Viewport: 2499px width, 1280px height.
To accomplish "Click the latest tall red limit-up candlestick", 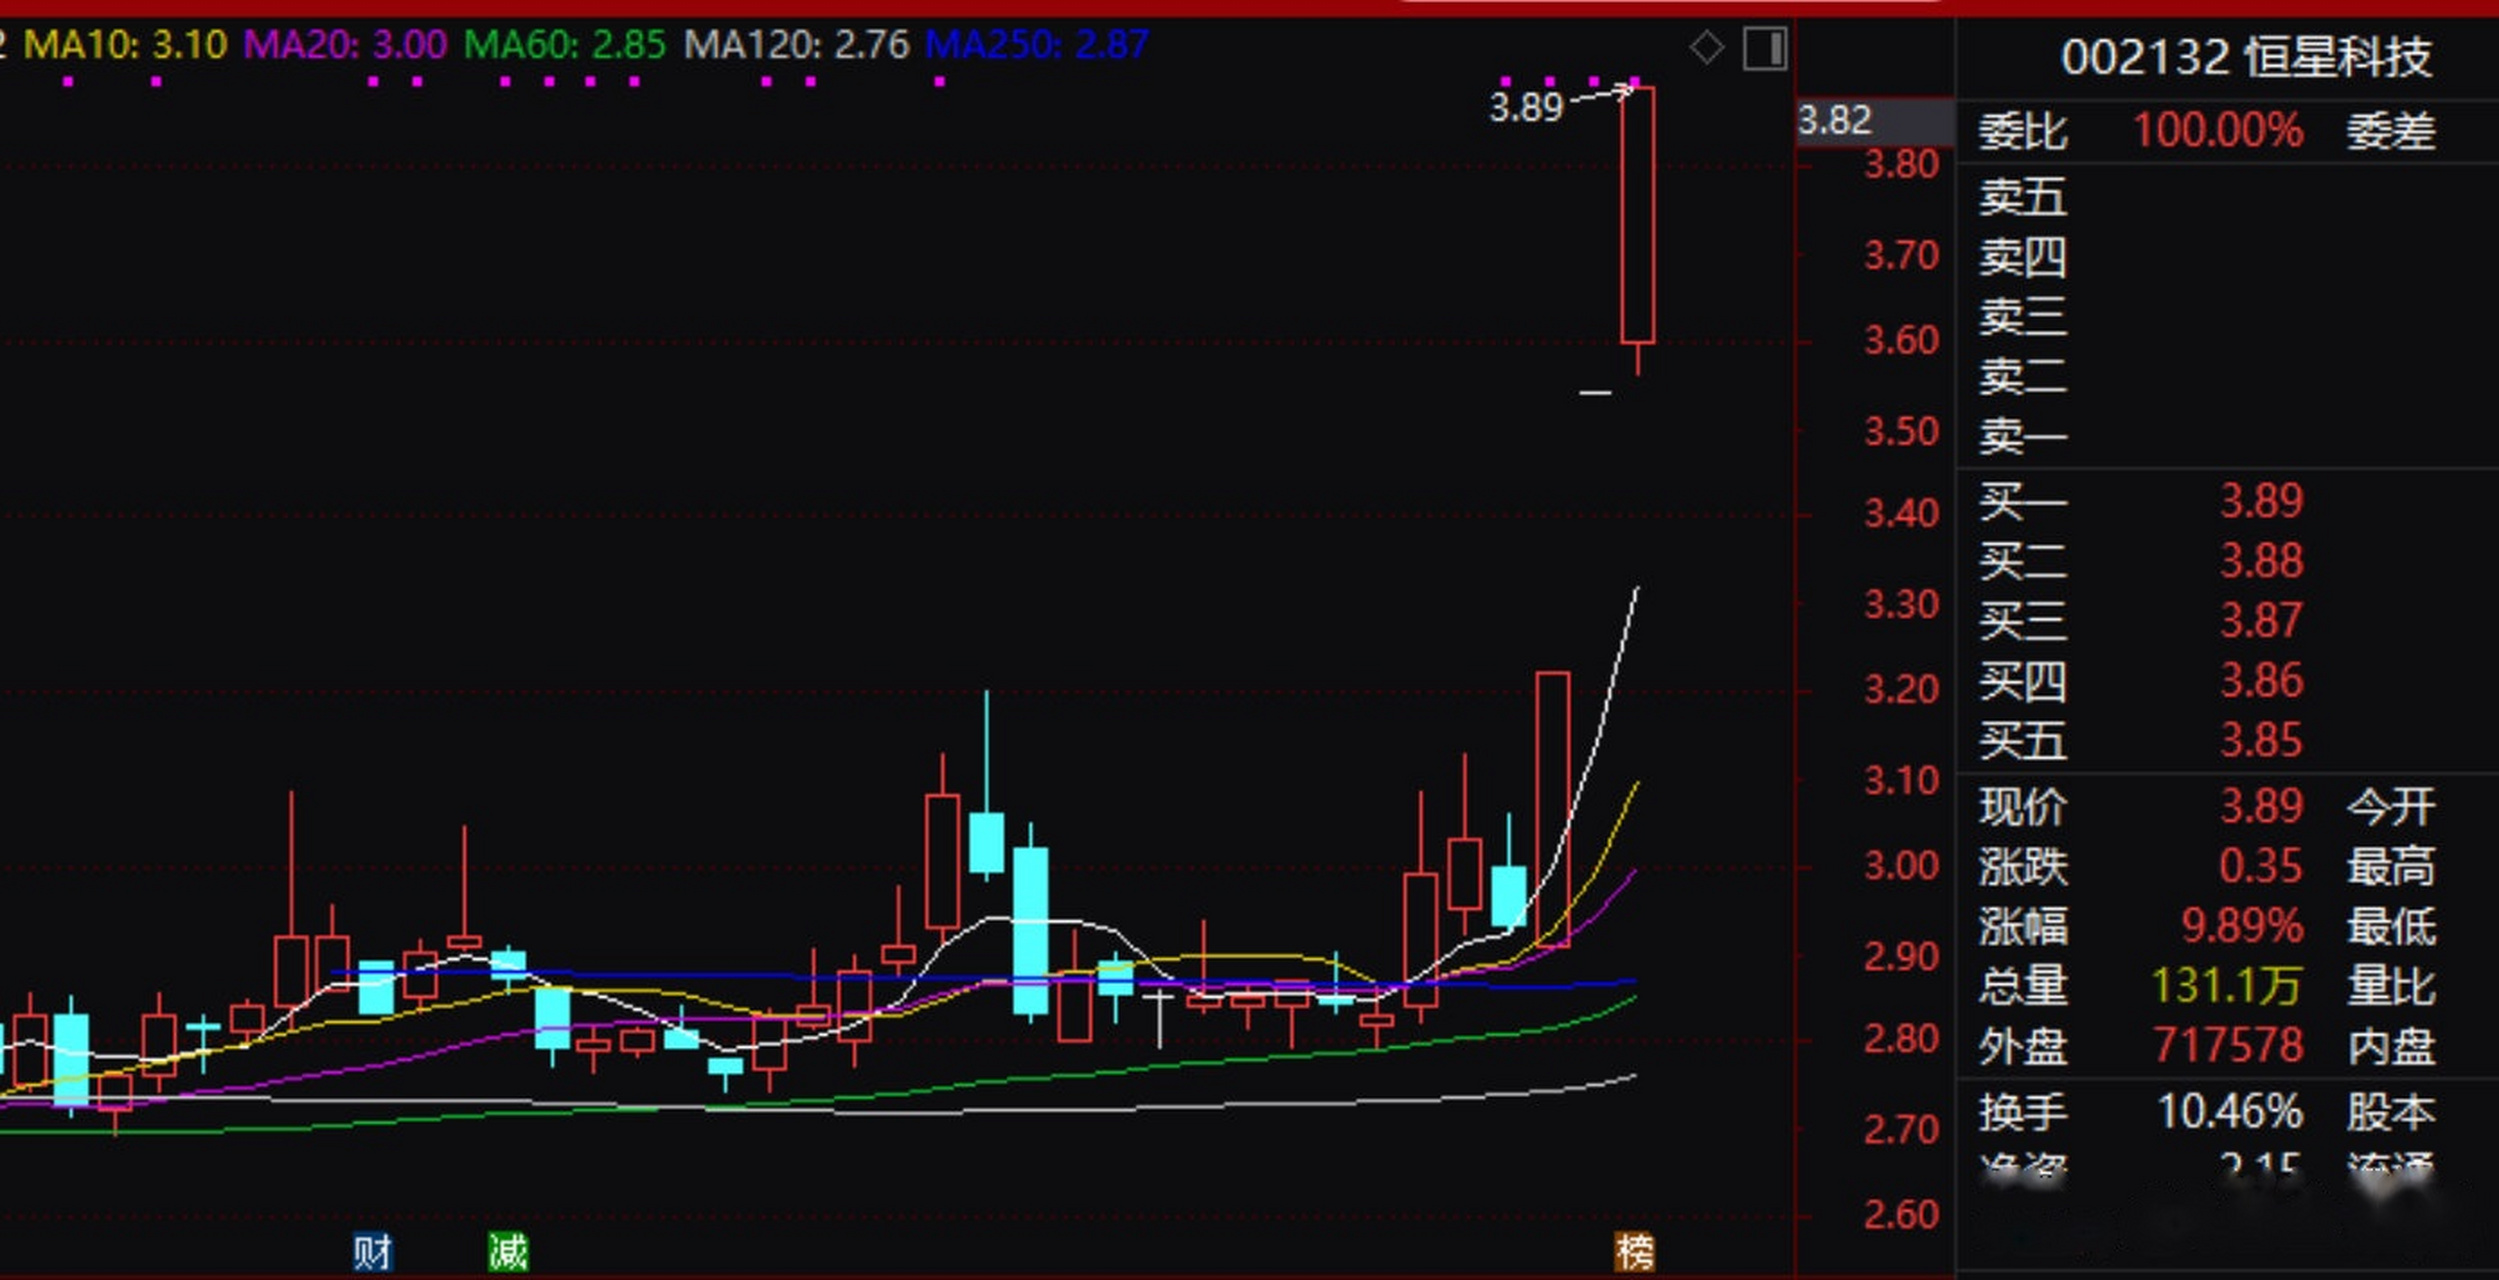I will [x=1637, y=215].
